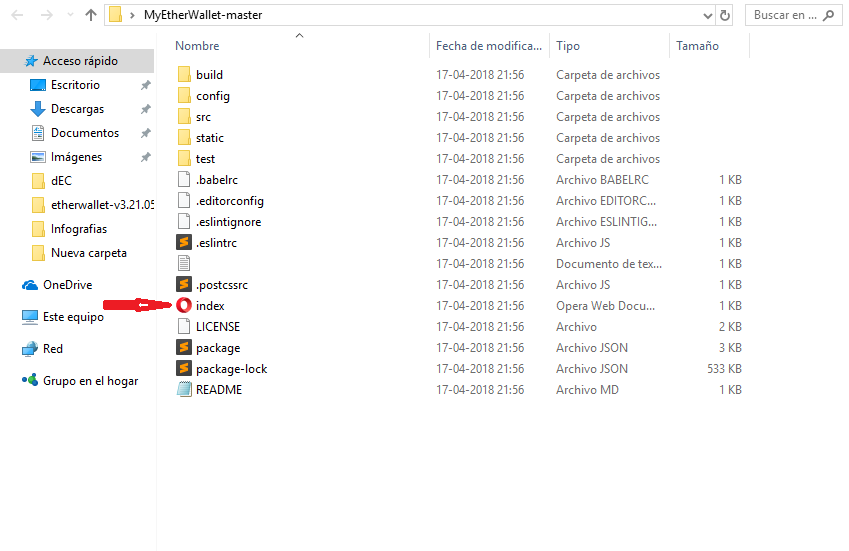Select Grupo en el hogar
The image size is (849, 551).
[x=90, y=381]
